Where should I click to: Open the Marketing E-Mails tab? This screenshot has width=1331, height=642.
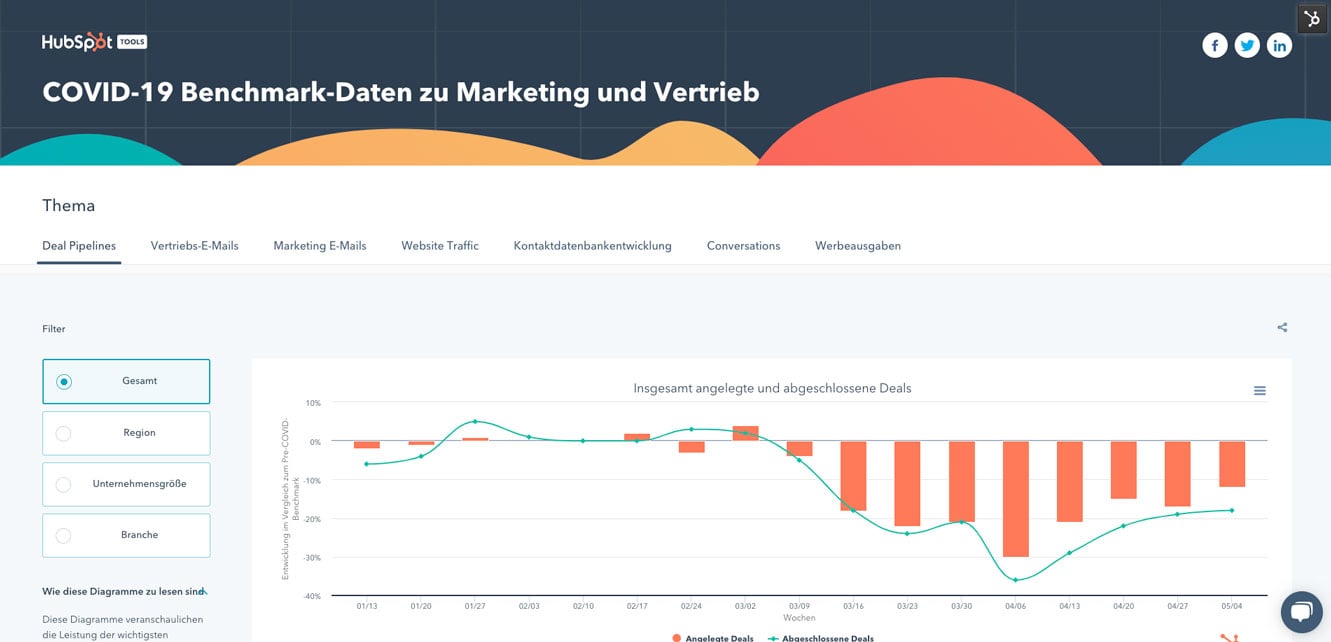(x=320, y=246)
